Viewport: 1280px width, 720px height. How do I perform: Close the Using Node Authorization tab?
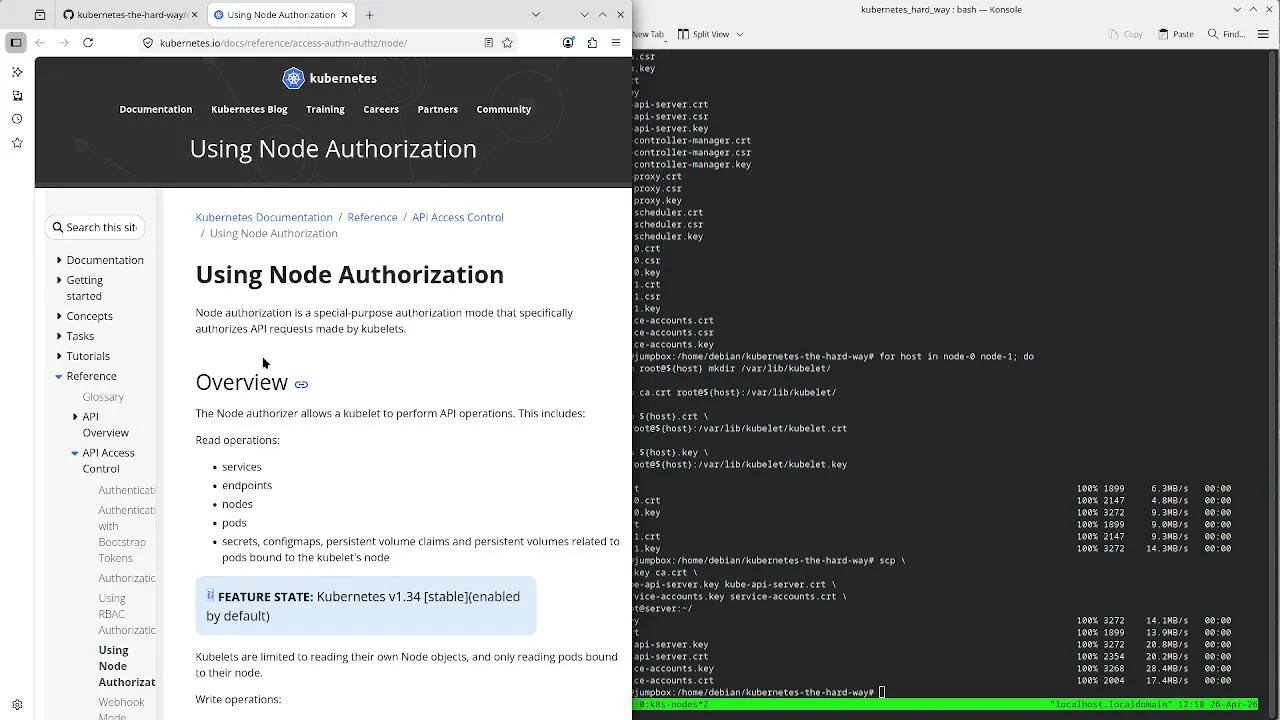pos(345,15)
